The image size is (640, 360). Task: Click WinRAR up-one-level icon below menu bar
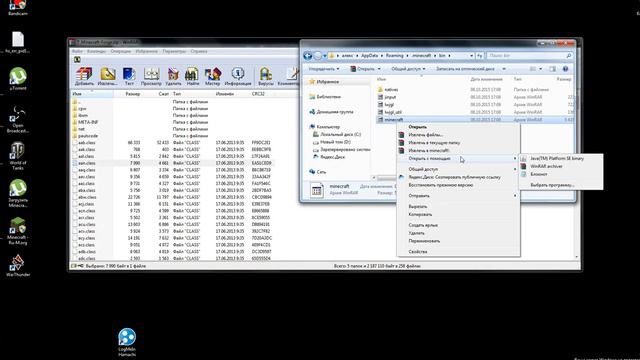tap(77, 60)
